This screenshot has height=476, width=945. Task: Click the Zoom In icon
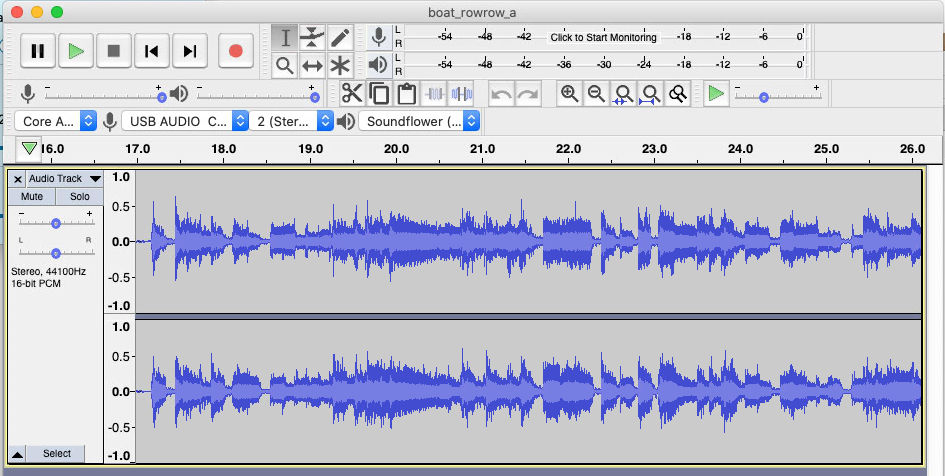[x=569, y=94]
